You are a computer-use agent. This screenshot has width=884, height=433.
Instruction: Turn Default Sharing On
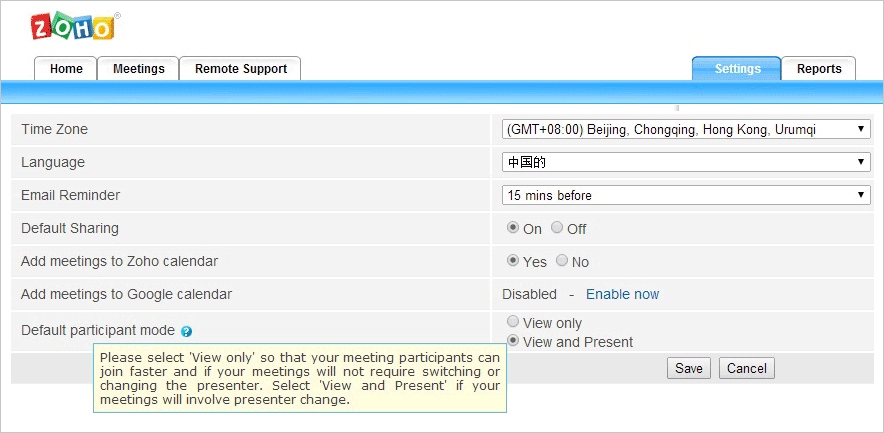513,228
